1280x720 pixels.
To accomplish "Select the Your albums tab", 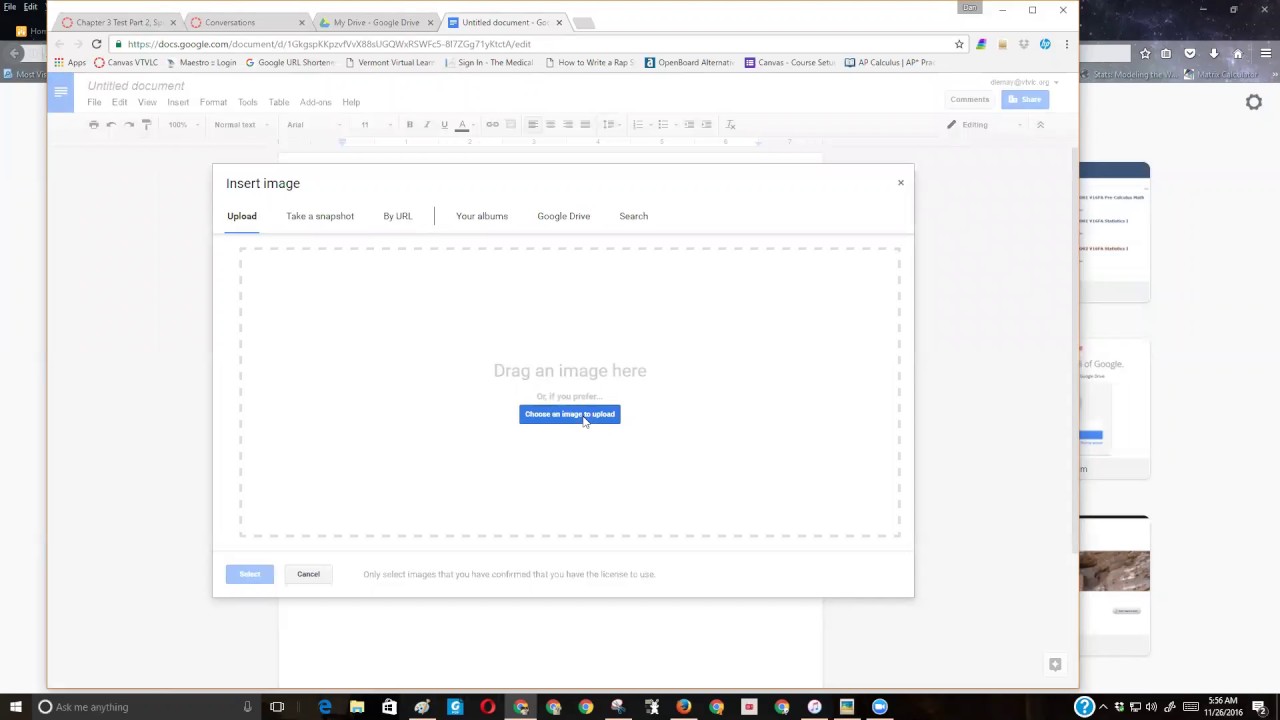I will pos(482,216).
